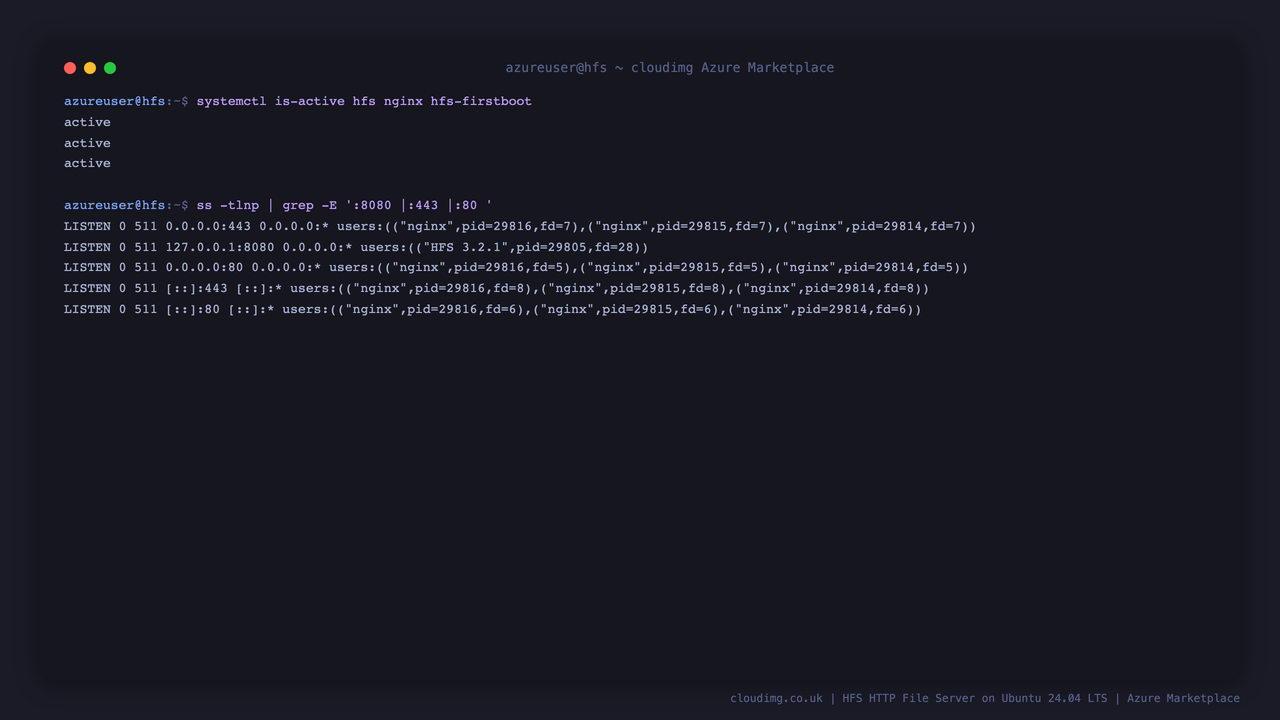Click the footer 'cloudimg.co.uk | HFS HTTP File Server' text

point(985,698)
